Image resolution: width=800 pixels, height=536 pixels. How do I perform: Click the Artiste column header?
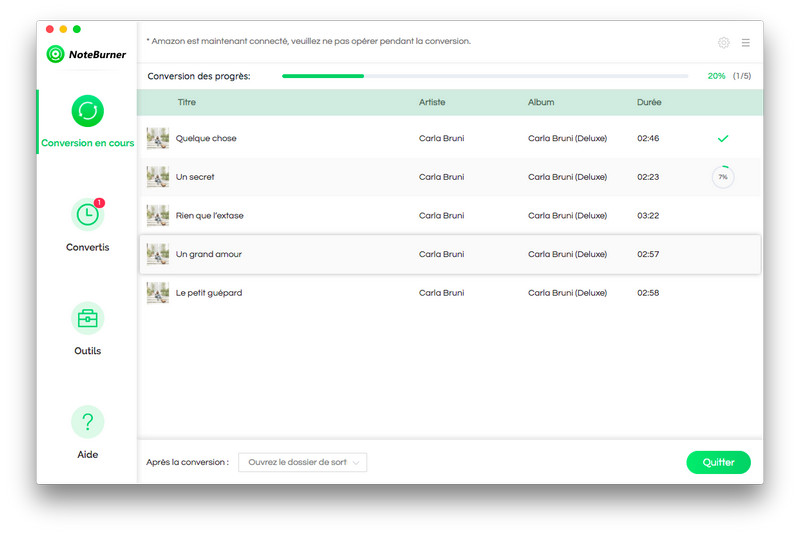[432, 102]
